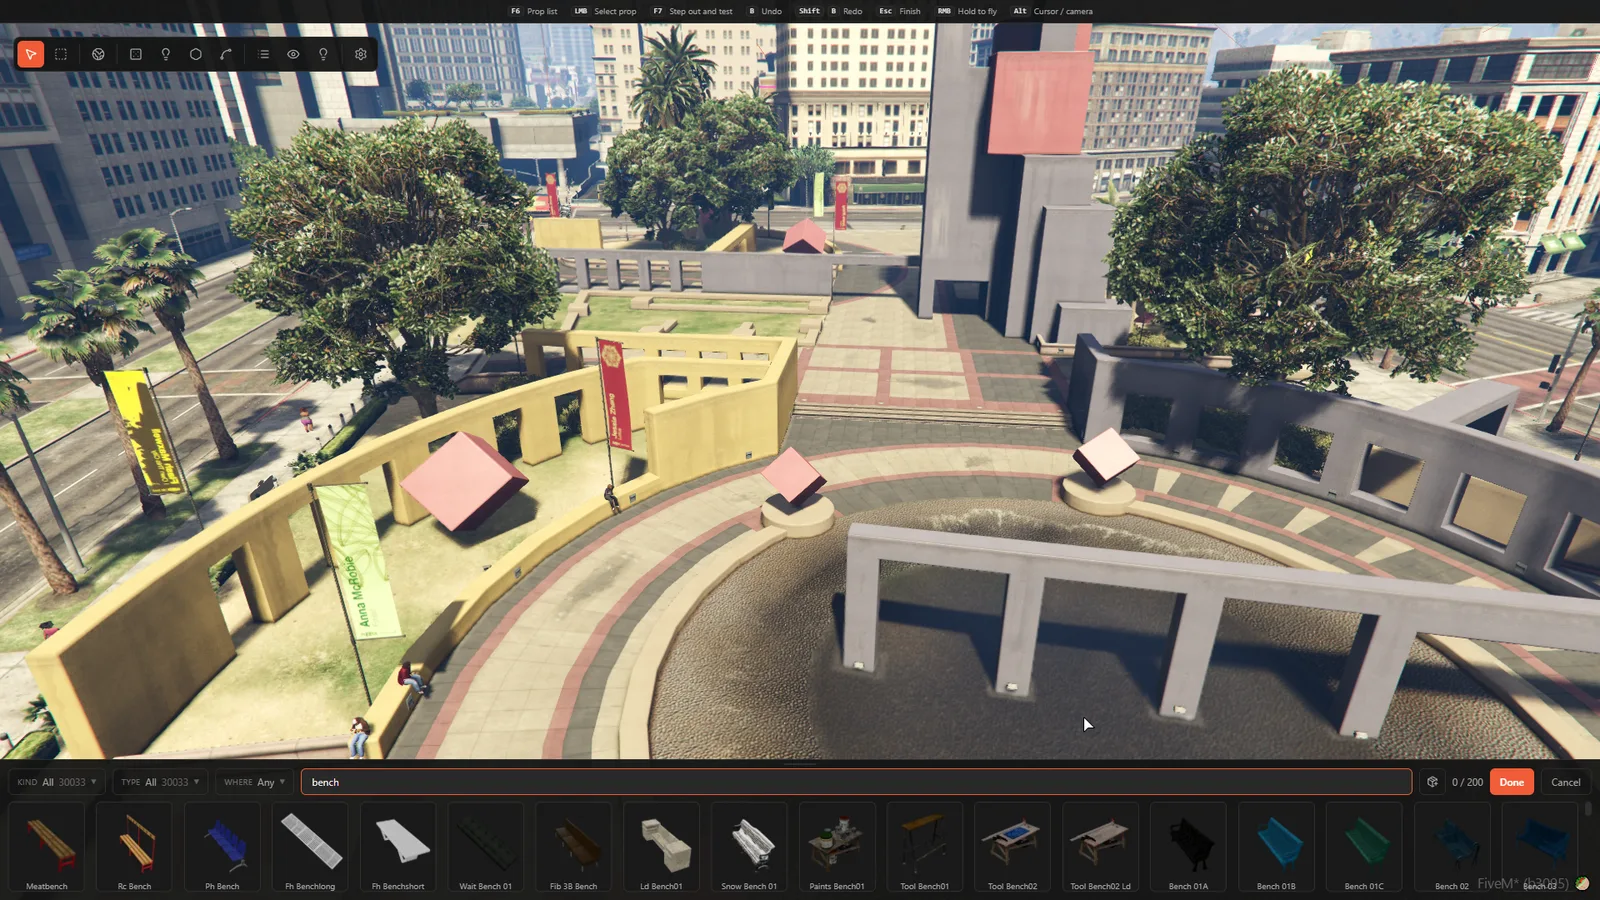
Task: Choose the Fh Benchshort prop
Action: tap(398, 847)
